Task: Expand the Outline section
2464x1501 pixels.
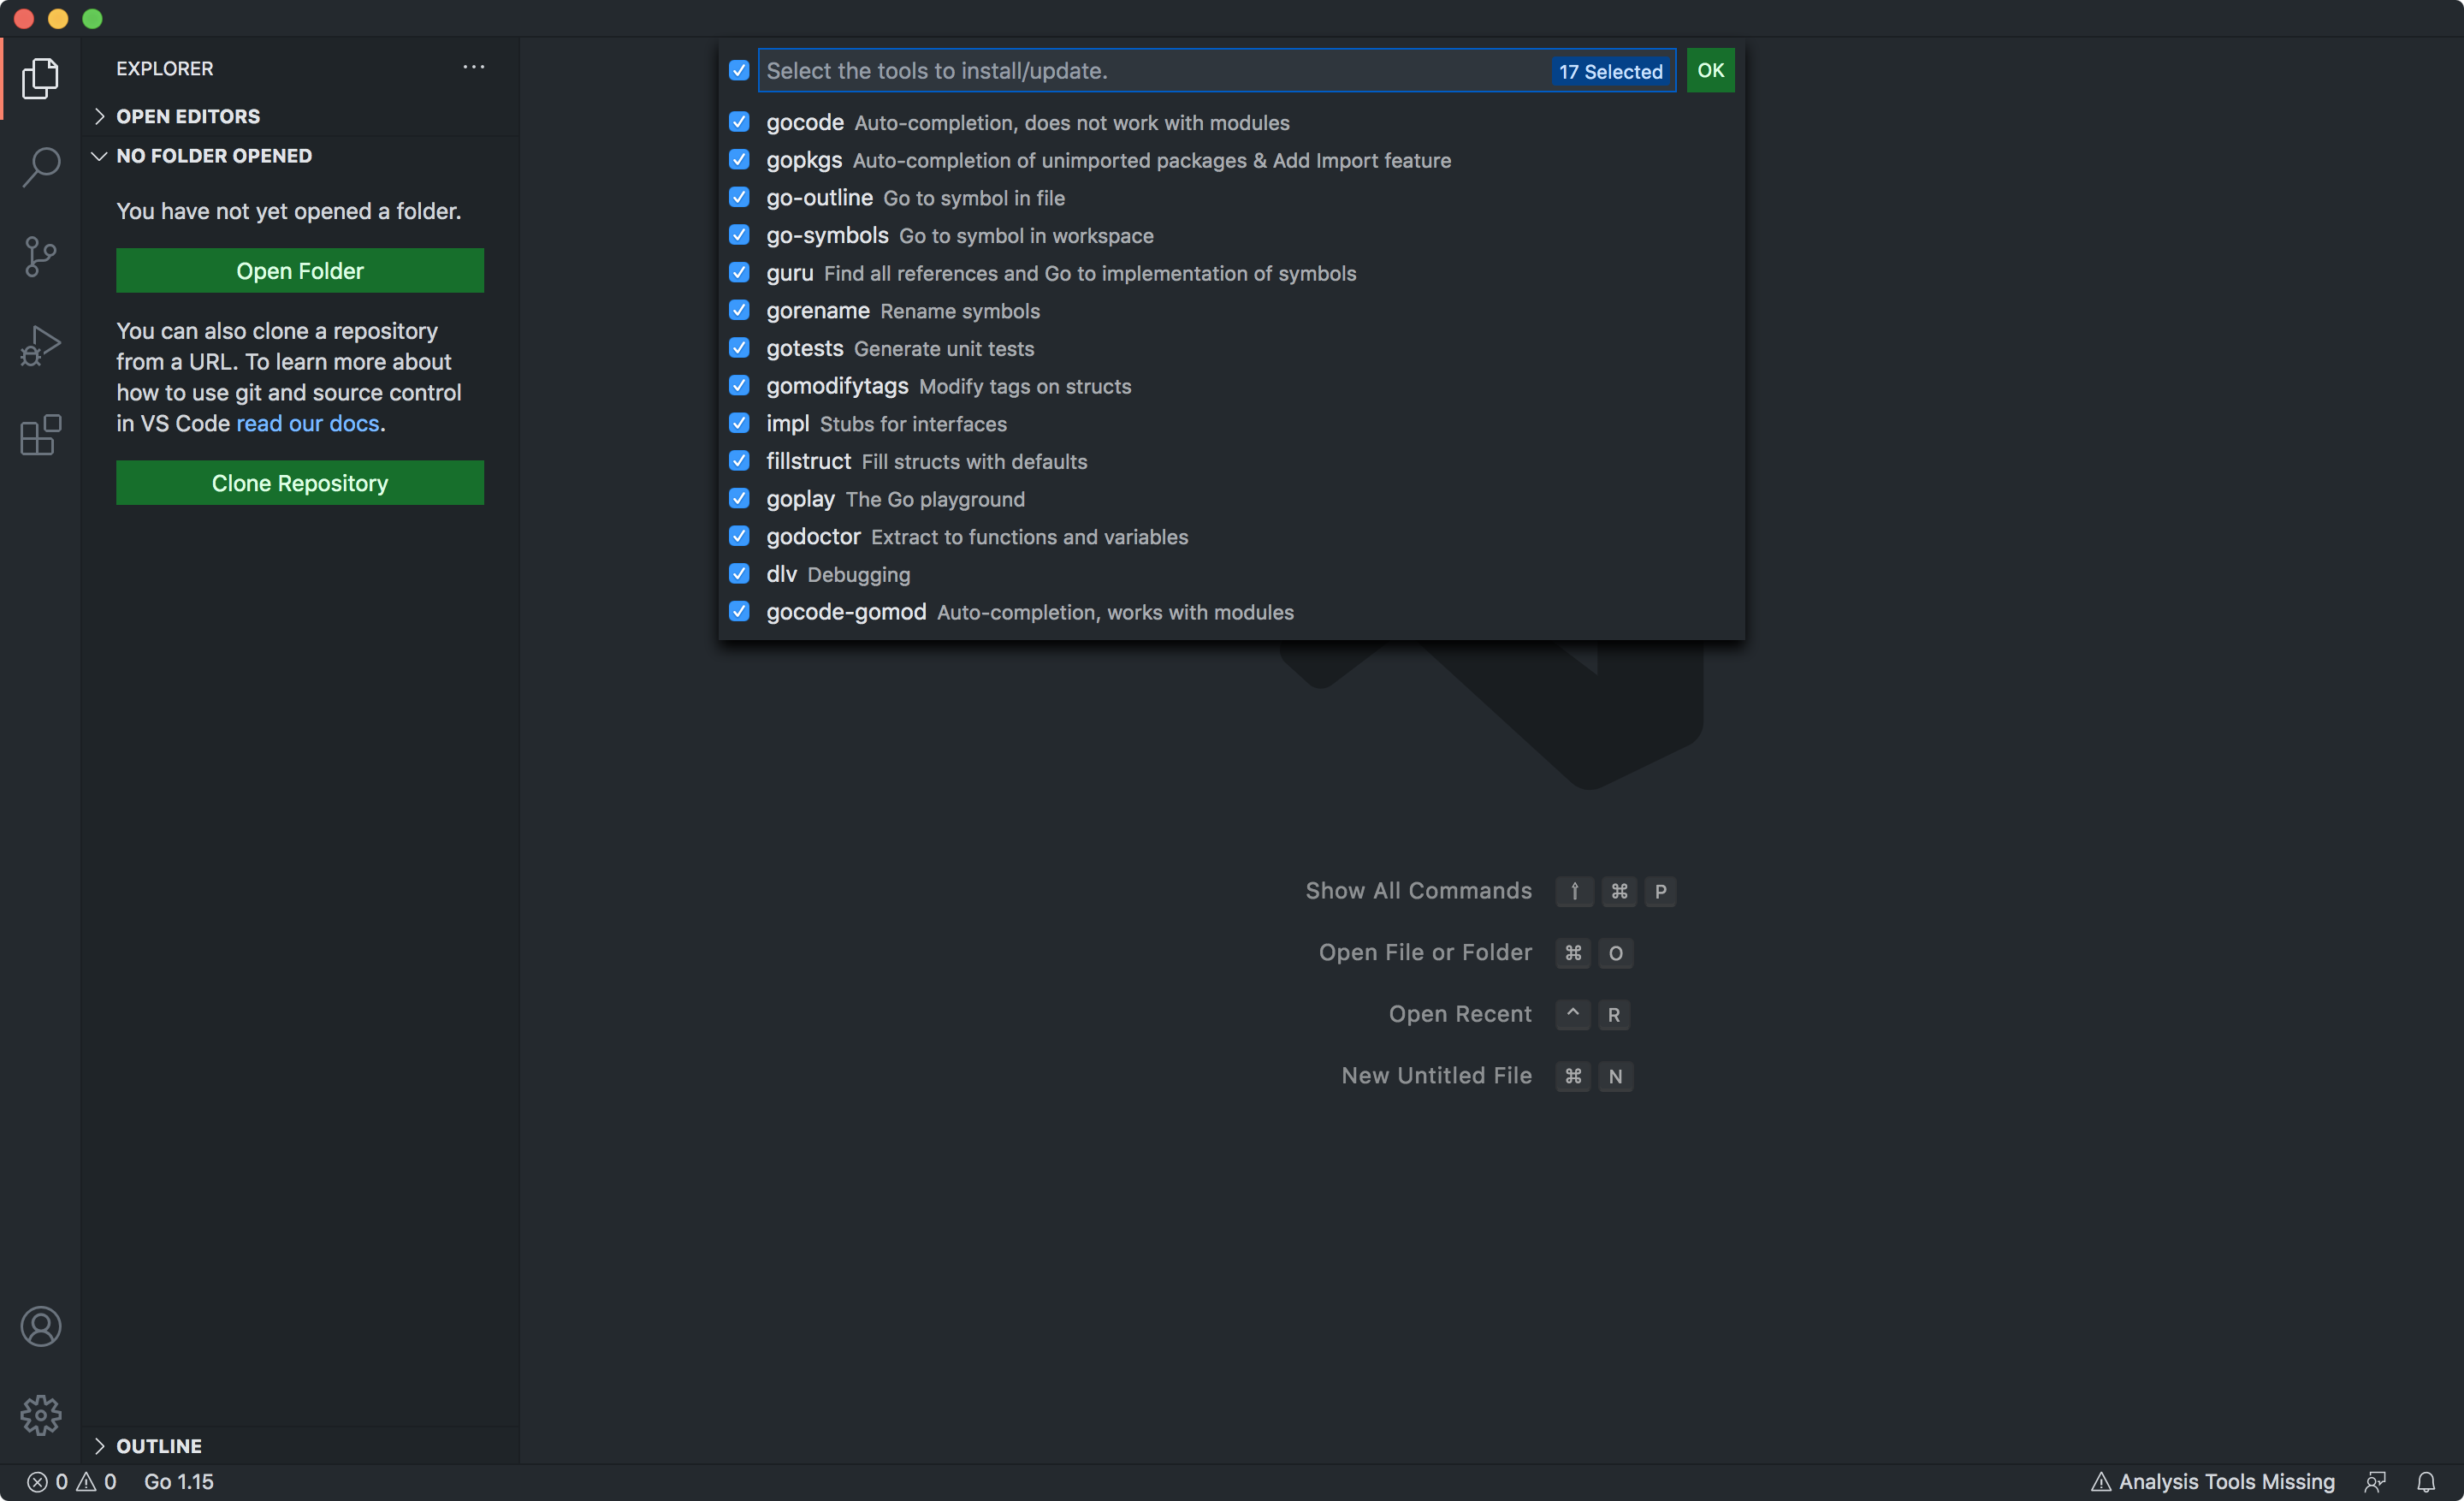Action: coord(158,1446)
